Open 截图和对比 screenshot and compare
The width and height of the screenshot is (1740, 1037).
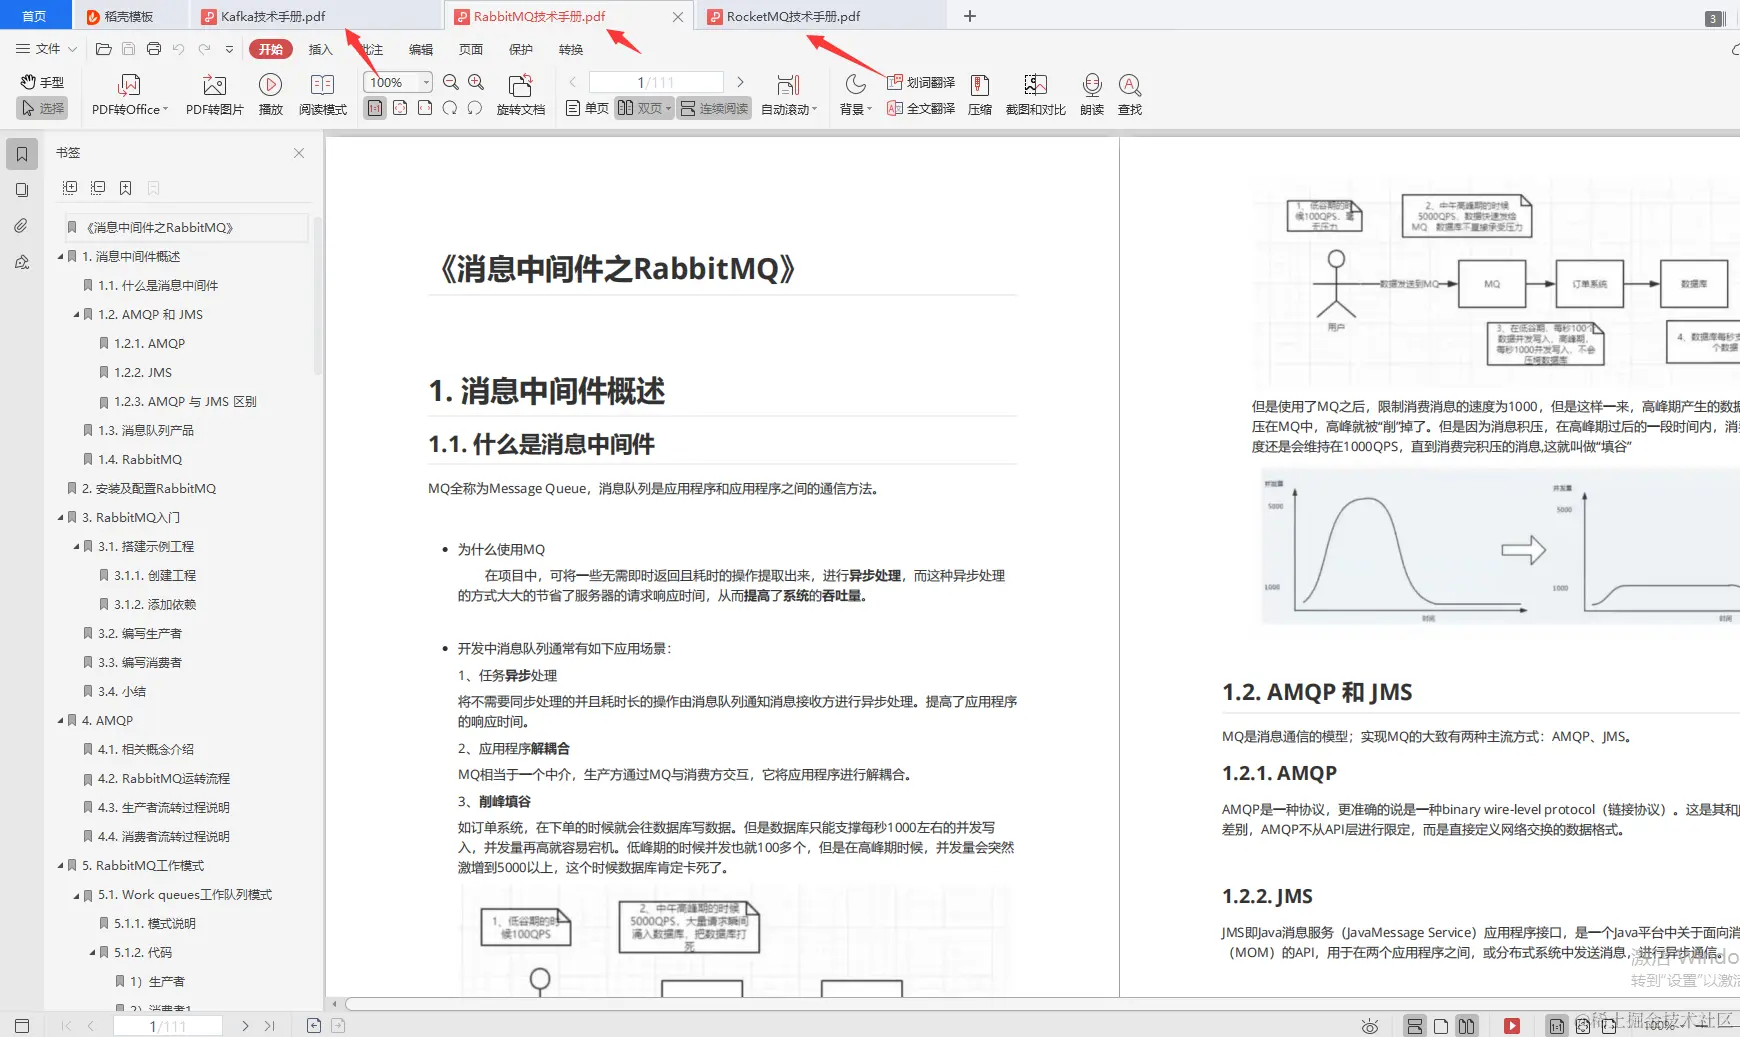click(1035, 95)
